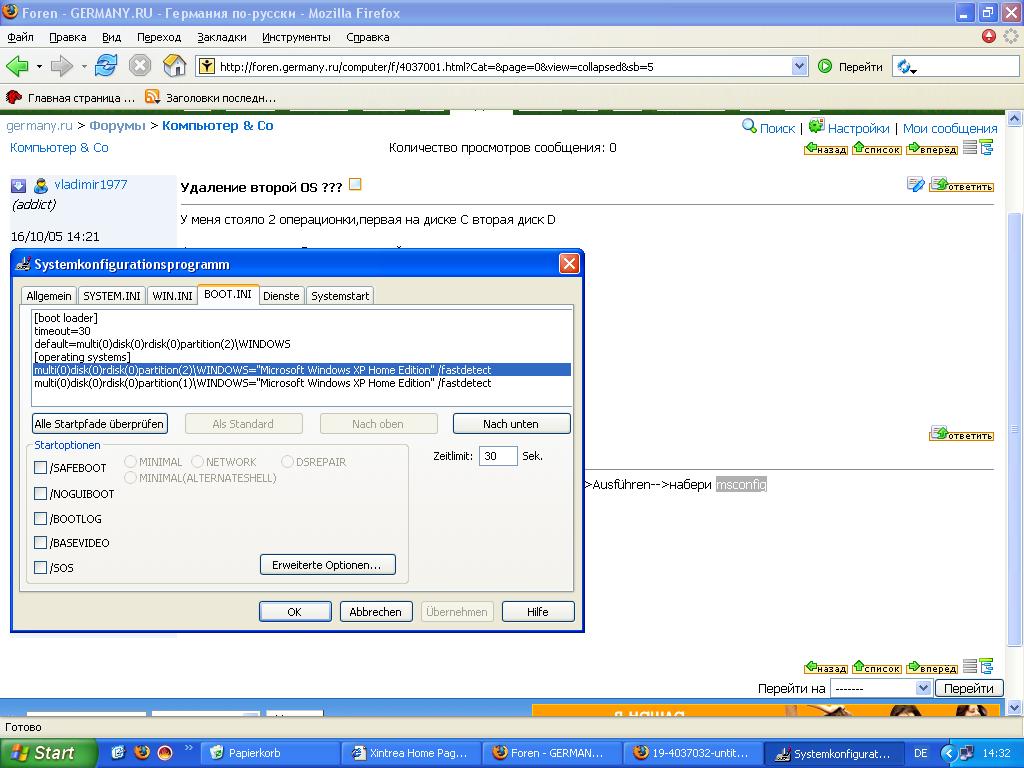Click the page's vertical scrollbar thumb
Viewport: 1024px width, 768px height.
(x=1014, y=429)
